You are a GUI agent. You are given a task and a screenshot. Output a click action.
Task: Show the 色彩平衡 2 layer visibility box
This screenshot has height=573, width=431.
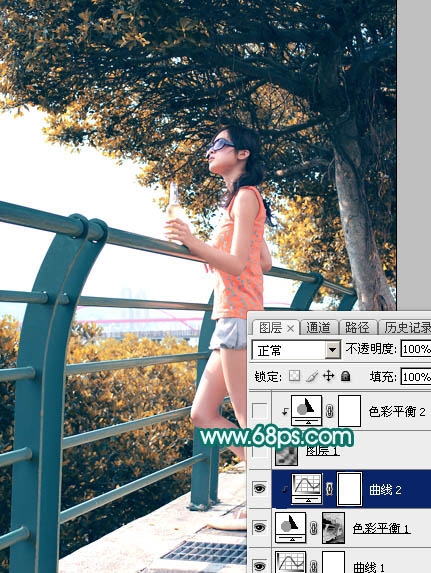tap(260, 411)
